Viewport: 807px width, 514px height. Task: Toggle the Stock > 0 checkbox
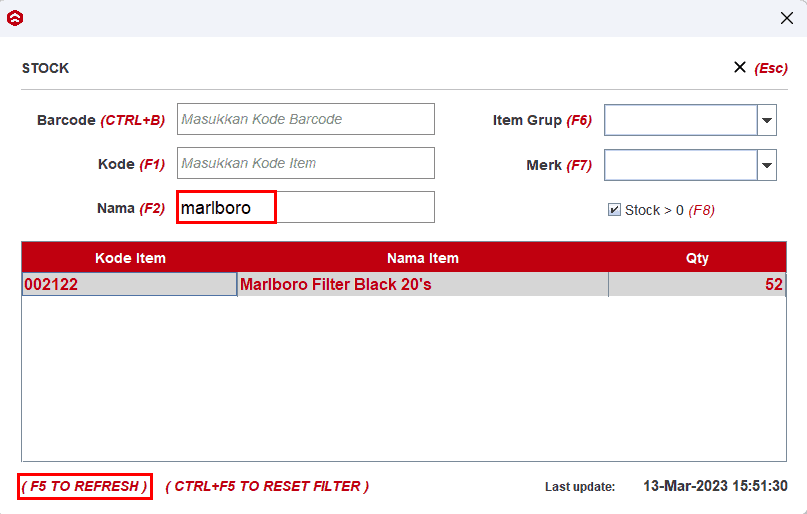point(614,210)
